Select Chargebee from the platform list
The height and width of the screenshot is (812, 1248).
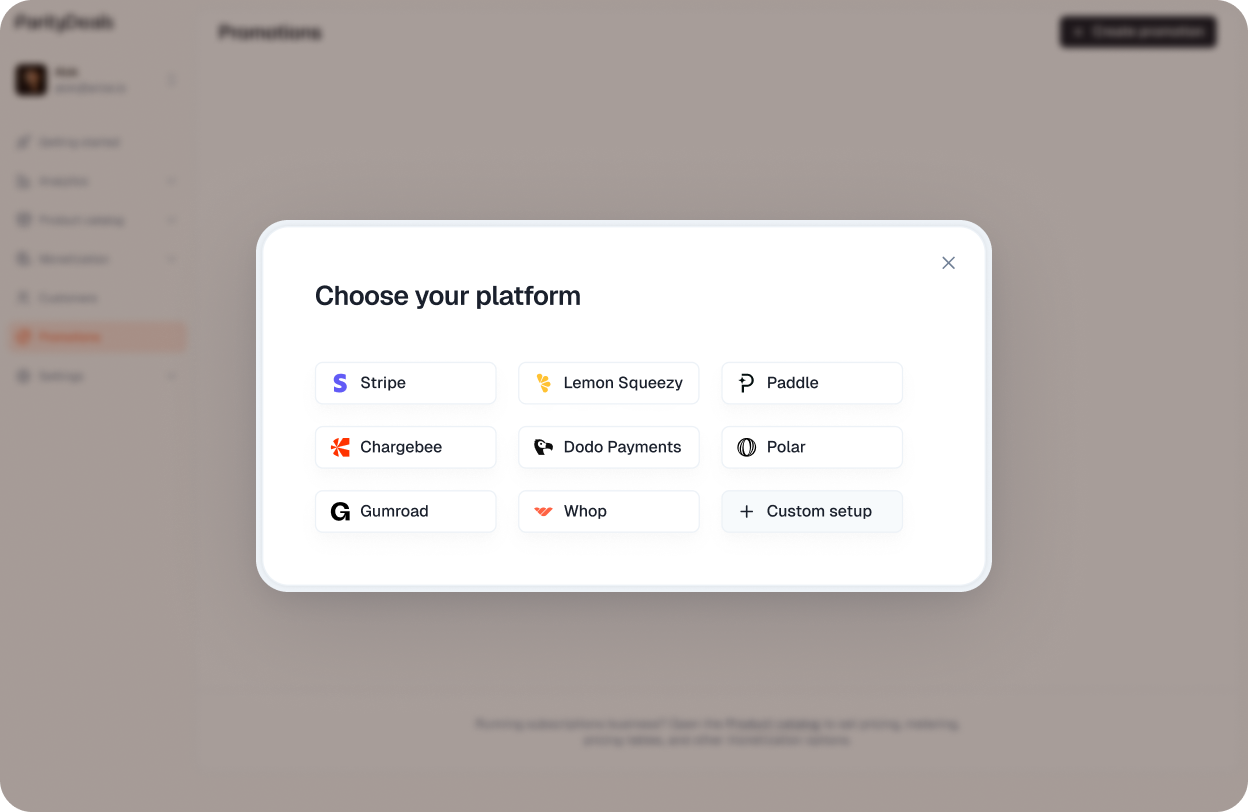(405, 447)
